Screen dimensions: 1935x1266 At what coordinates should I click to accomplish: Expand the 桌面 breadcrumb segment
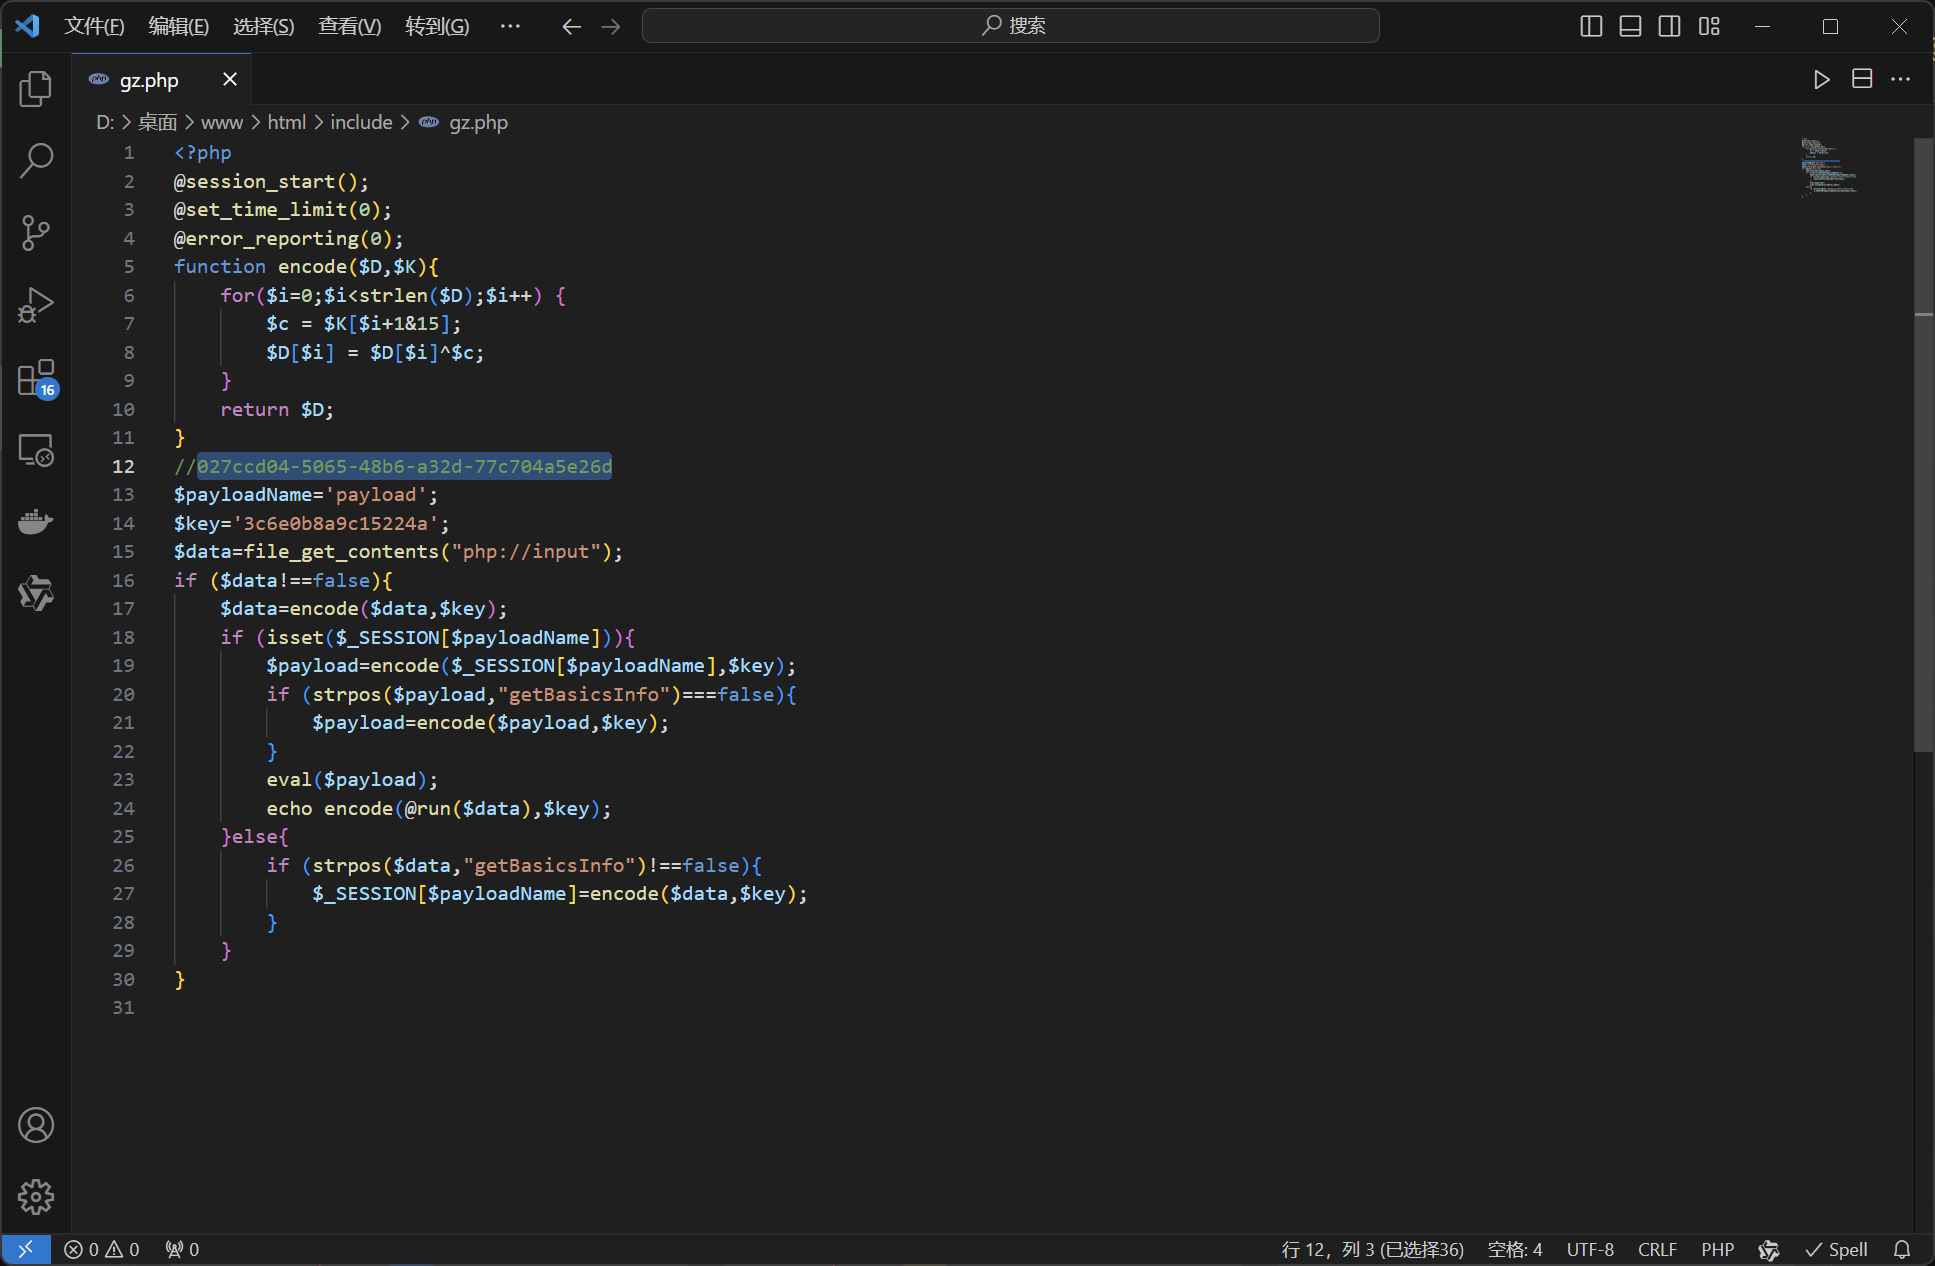click(x=157, y=122)
